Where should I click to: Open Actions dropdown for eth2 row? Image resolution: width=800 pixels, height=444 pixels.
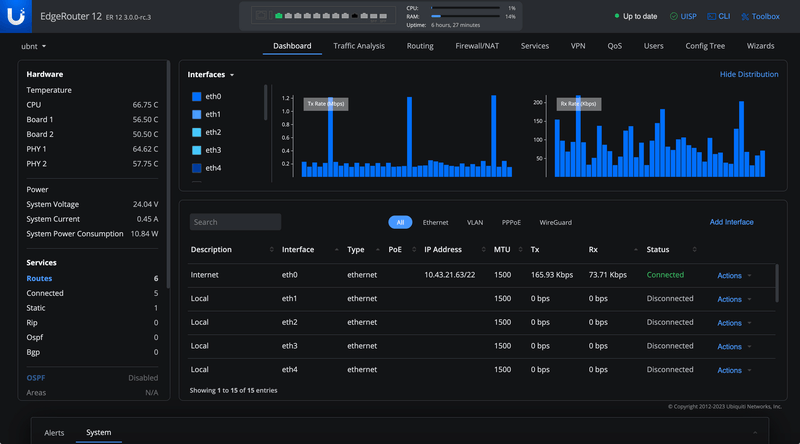(734, 323)
